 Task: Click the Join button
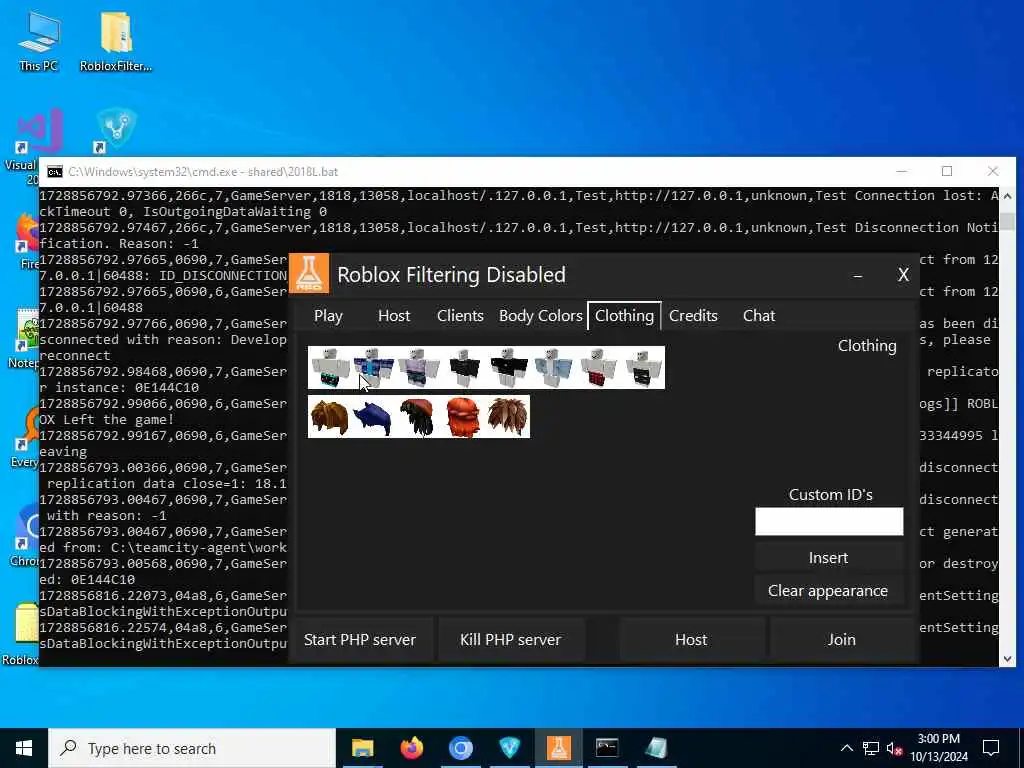coord(842,639)
